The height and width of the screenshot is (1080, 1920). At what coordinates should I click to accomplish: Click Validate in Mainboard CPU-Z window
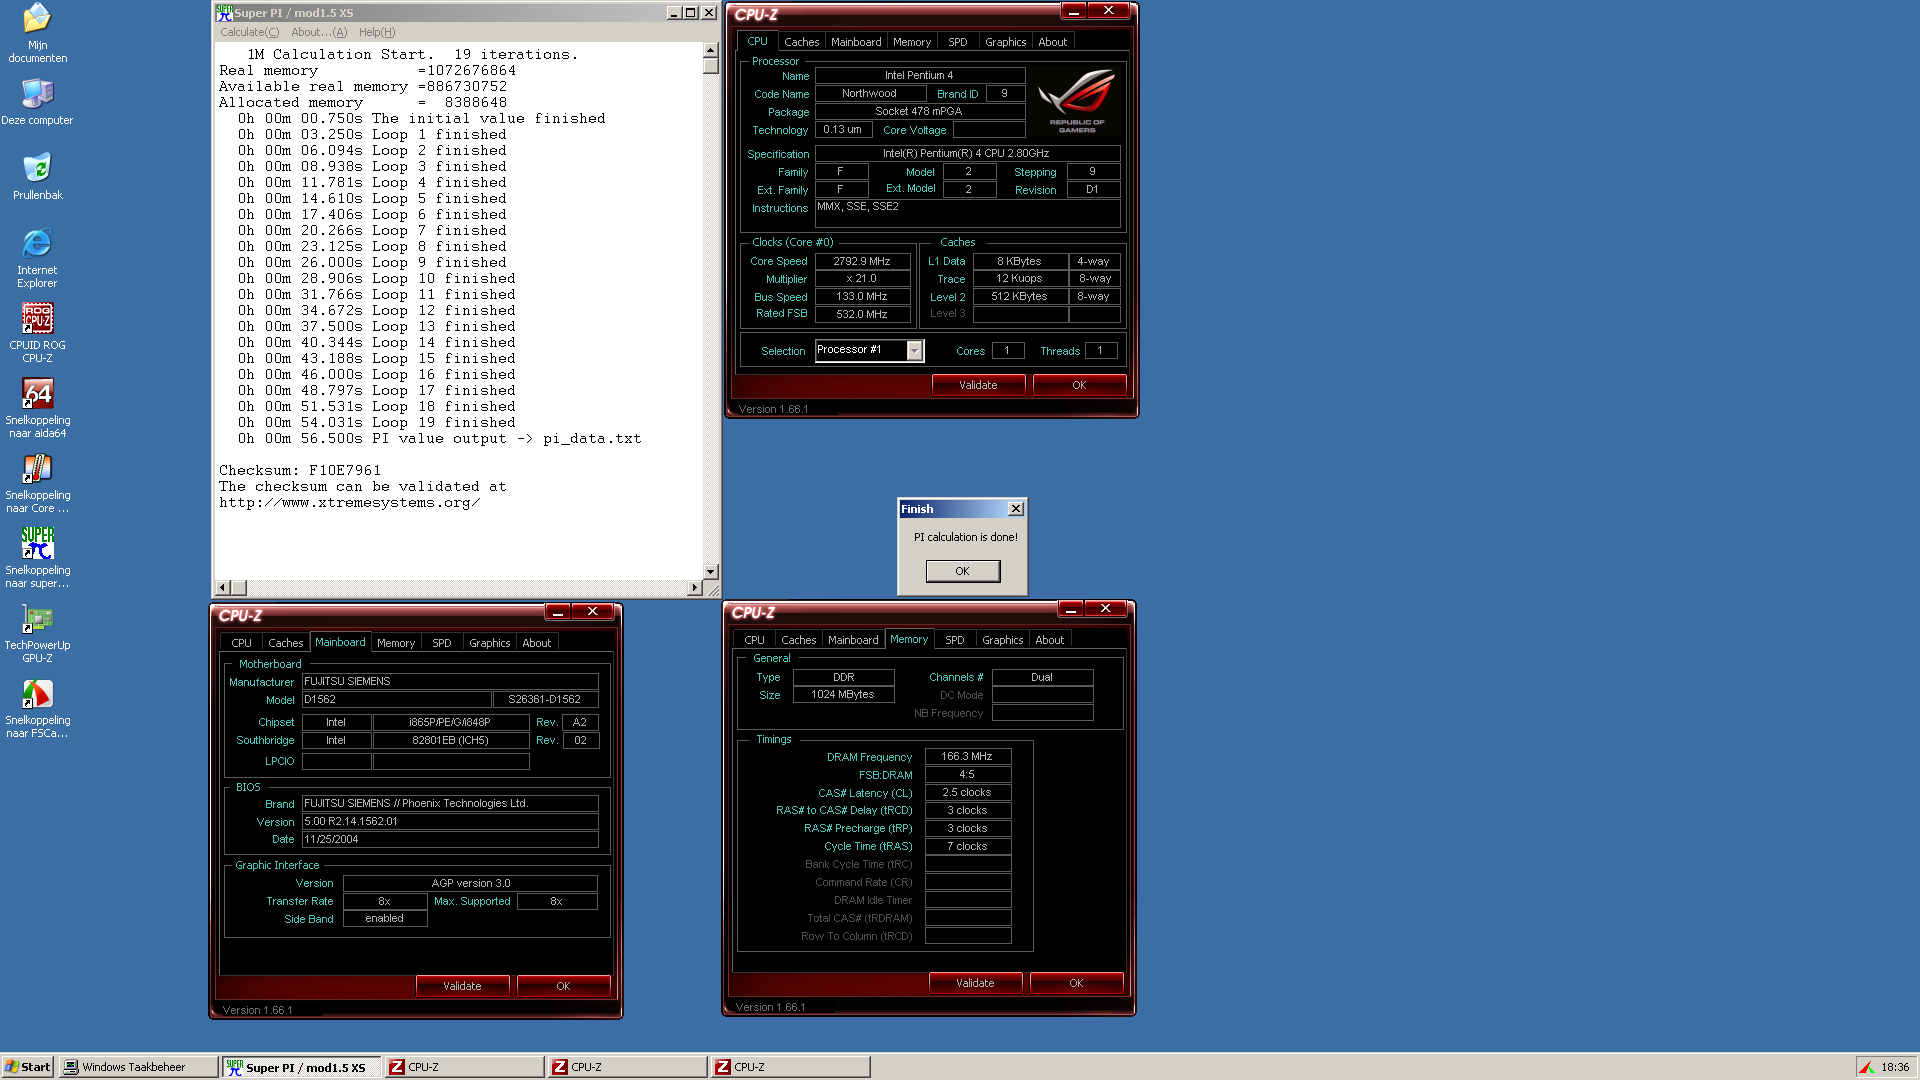pyautogui.click(x=462, y=986)
